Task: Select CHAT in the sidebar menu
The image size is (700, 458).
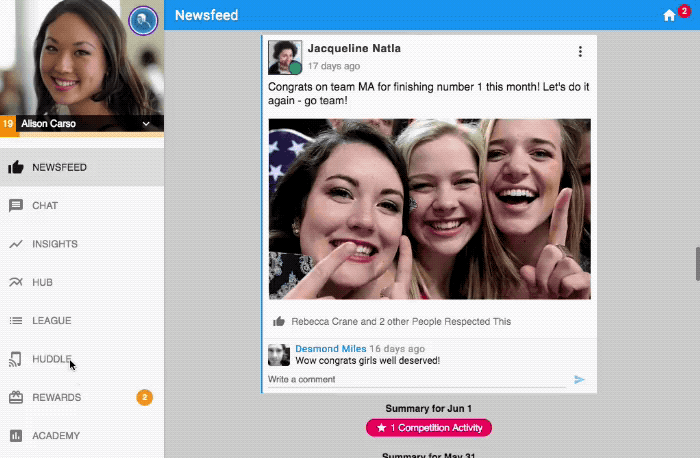Action: point(82,205)
